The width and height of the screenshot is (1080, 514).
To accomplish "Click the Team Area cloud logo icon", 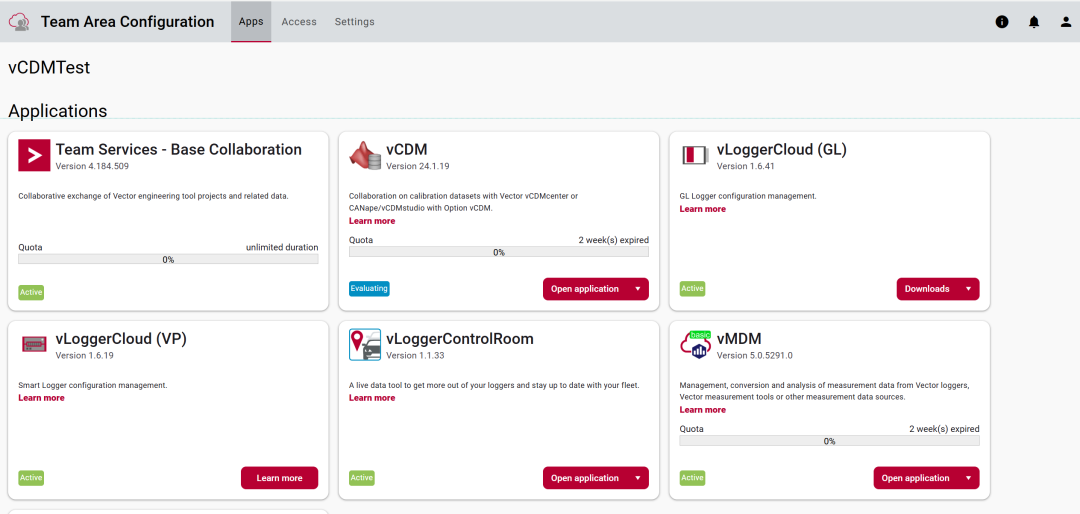I will coord(19,22).
